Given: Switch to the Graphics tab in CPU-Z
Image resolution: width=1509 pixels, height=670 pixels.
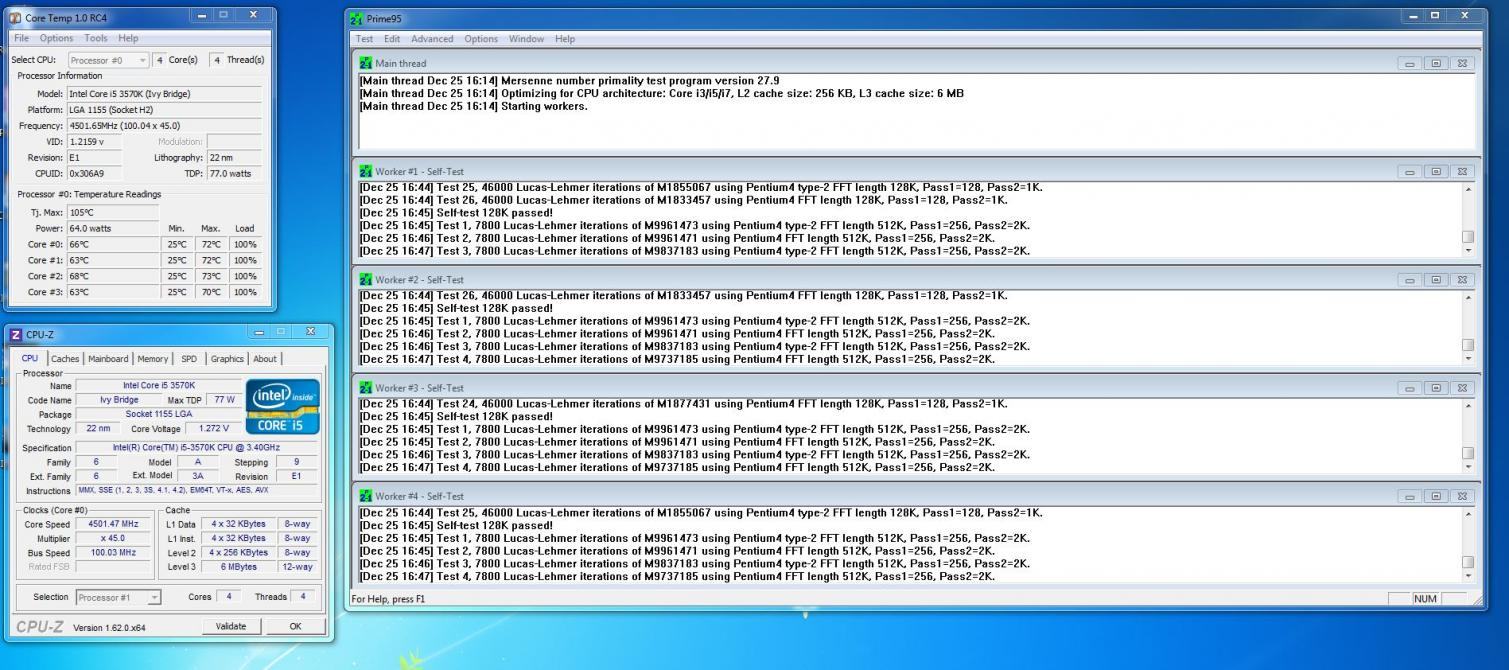Looking at the screenshot, I should coord(227,359).
